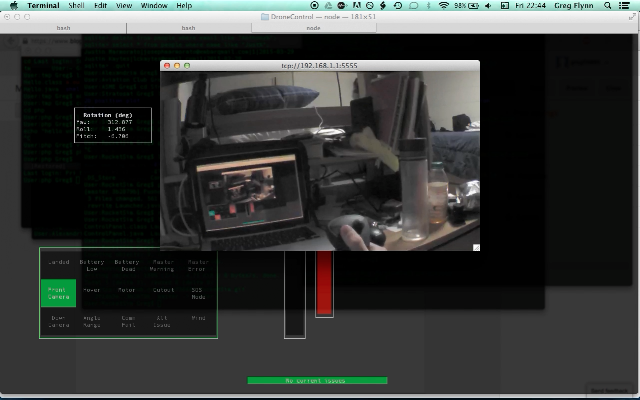Screen dimensions: 640x400
Task: Toggle the Down Camera indicator
Action: [58, 321]
